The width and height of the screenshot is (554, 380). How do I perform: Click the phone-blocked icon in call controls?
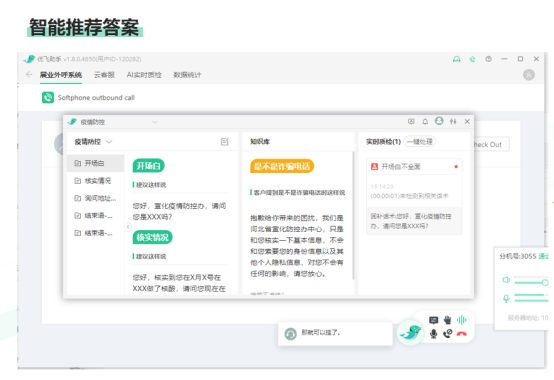pyautogui.click(x=448, y=333)
